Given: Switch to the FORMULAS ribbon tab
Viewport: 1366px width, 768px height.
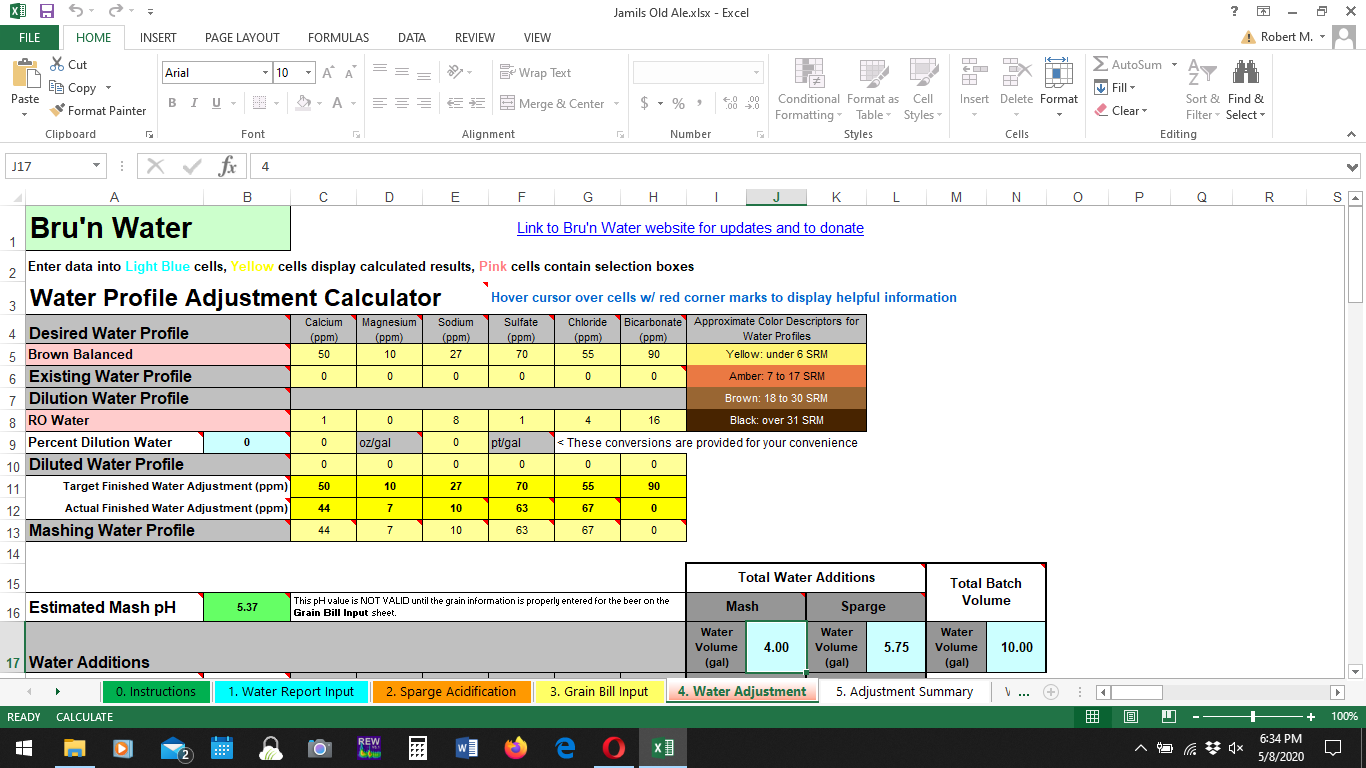Looking at the screenshot, I should click(338, 37).
